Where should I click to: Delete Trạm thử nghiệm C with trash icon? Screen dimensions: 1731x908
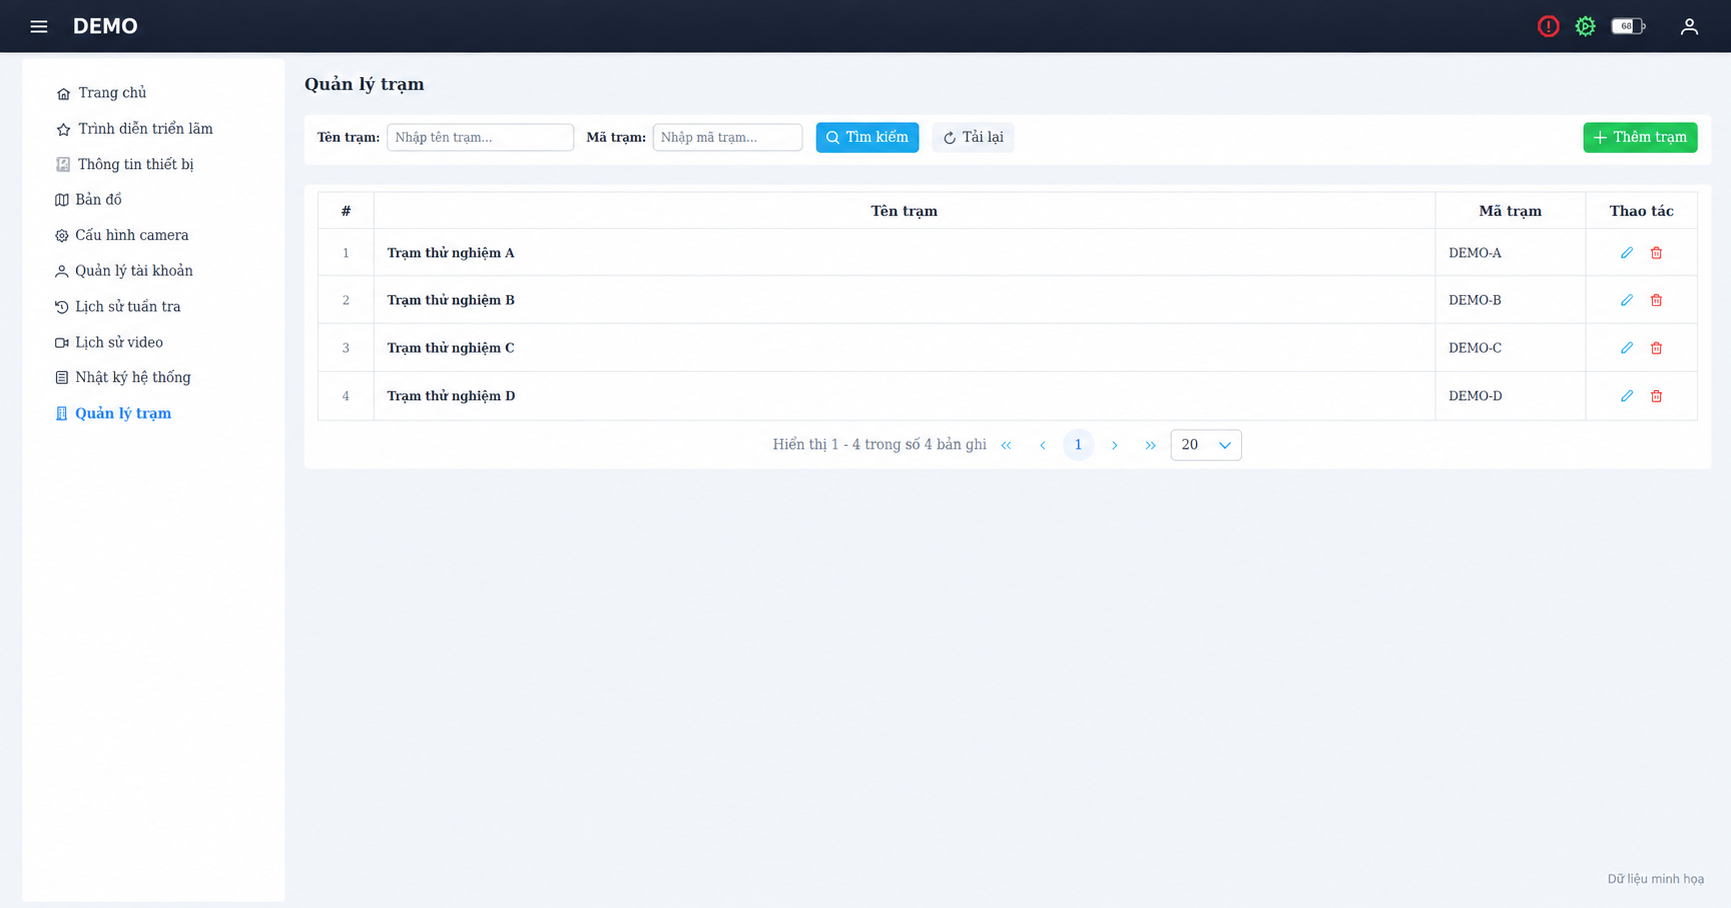click(1656, 348)
